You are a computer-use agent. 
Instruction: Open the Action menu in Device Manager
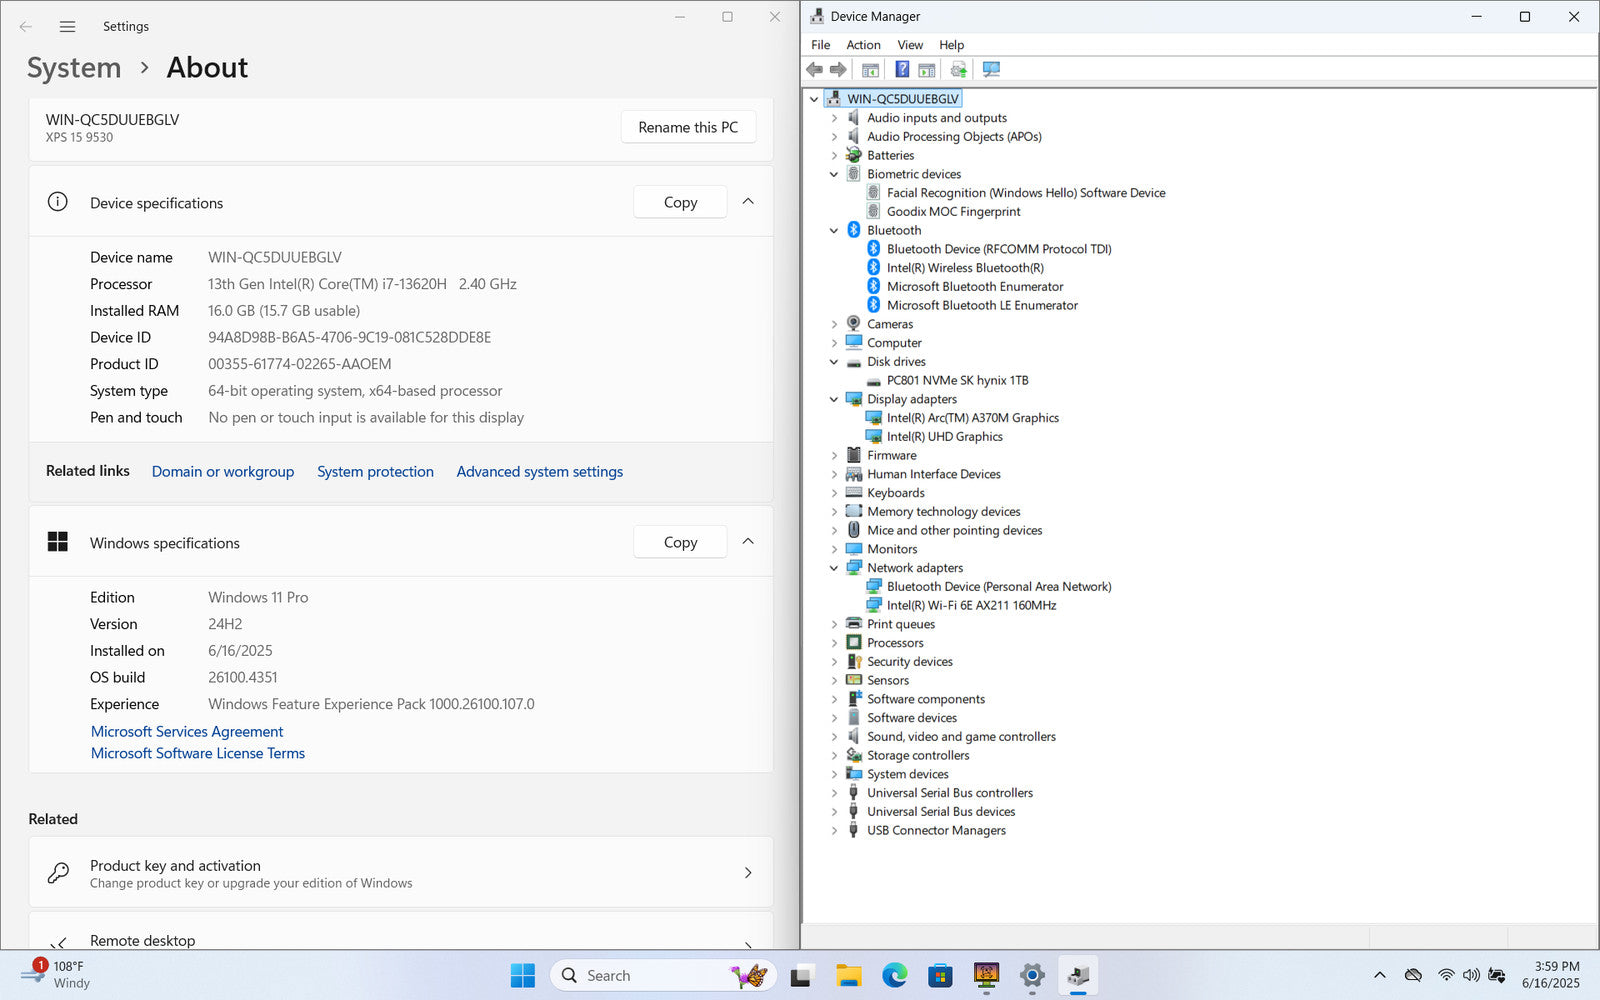[863, 45]
